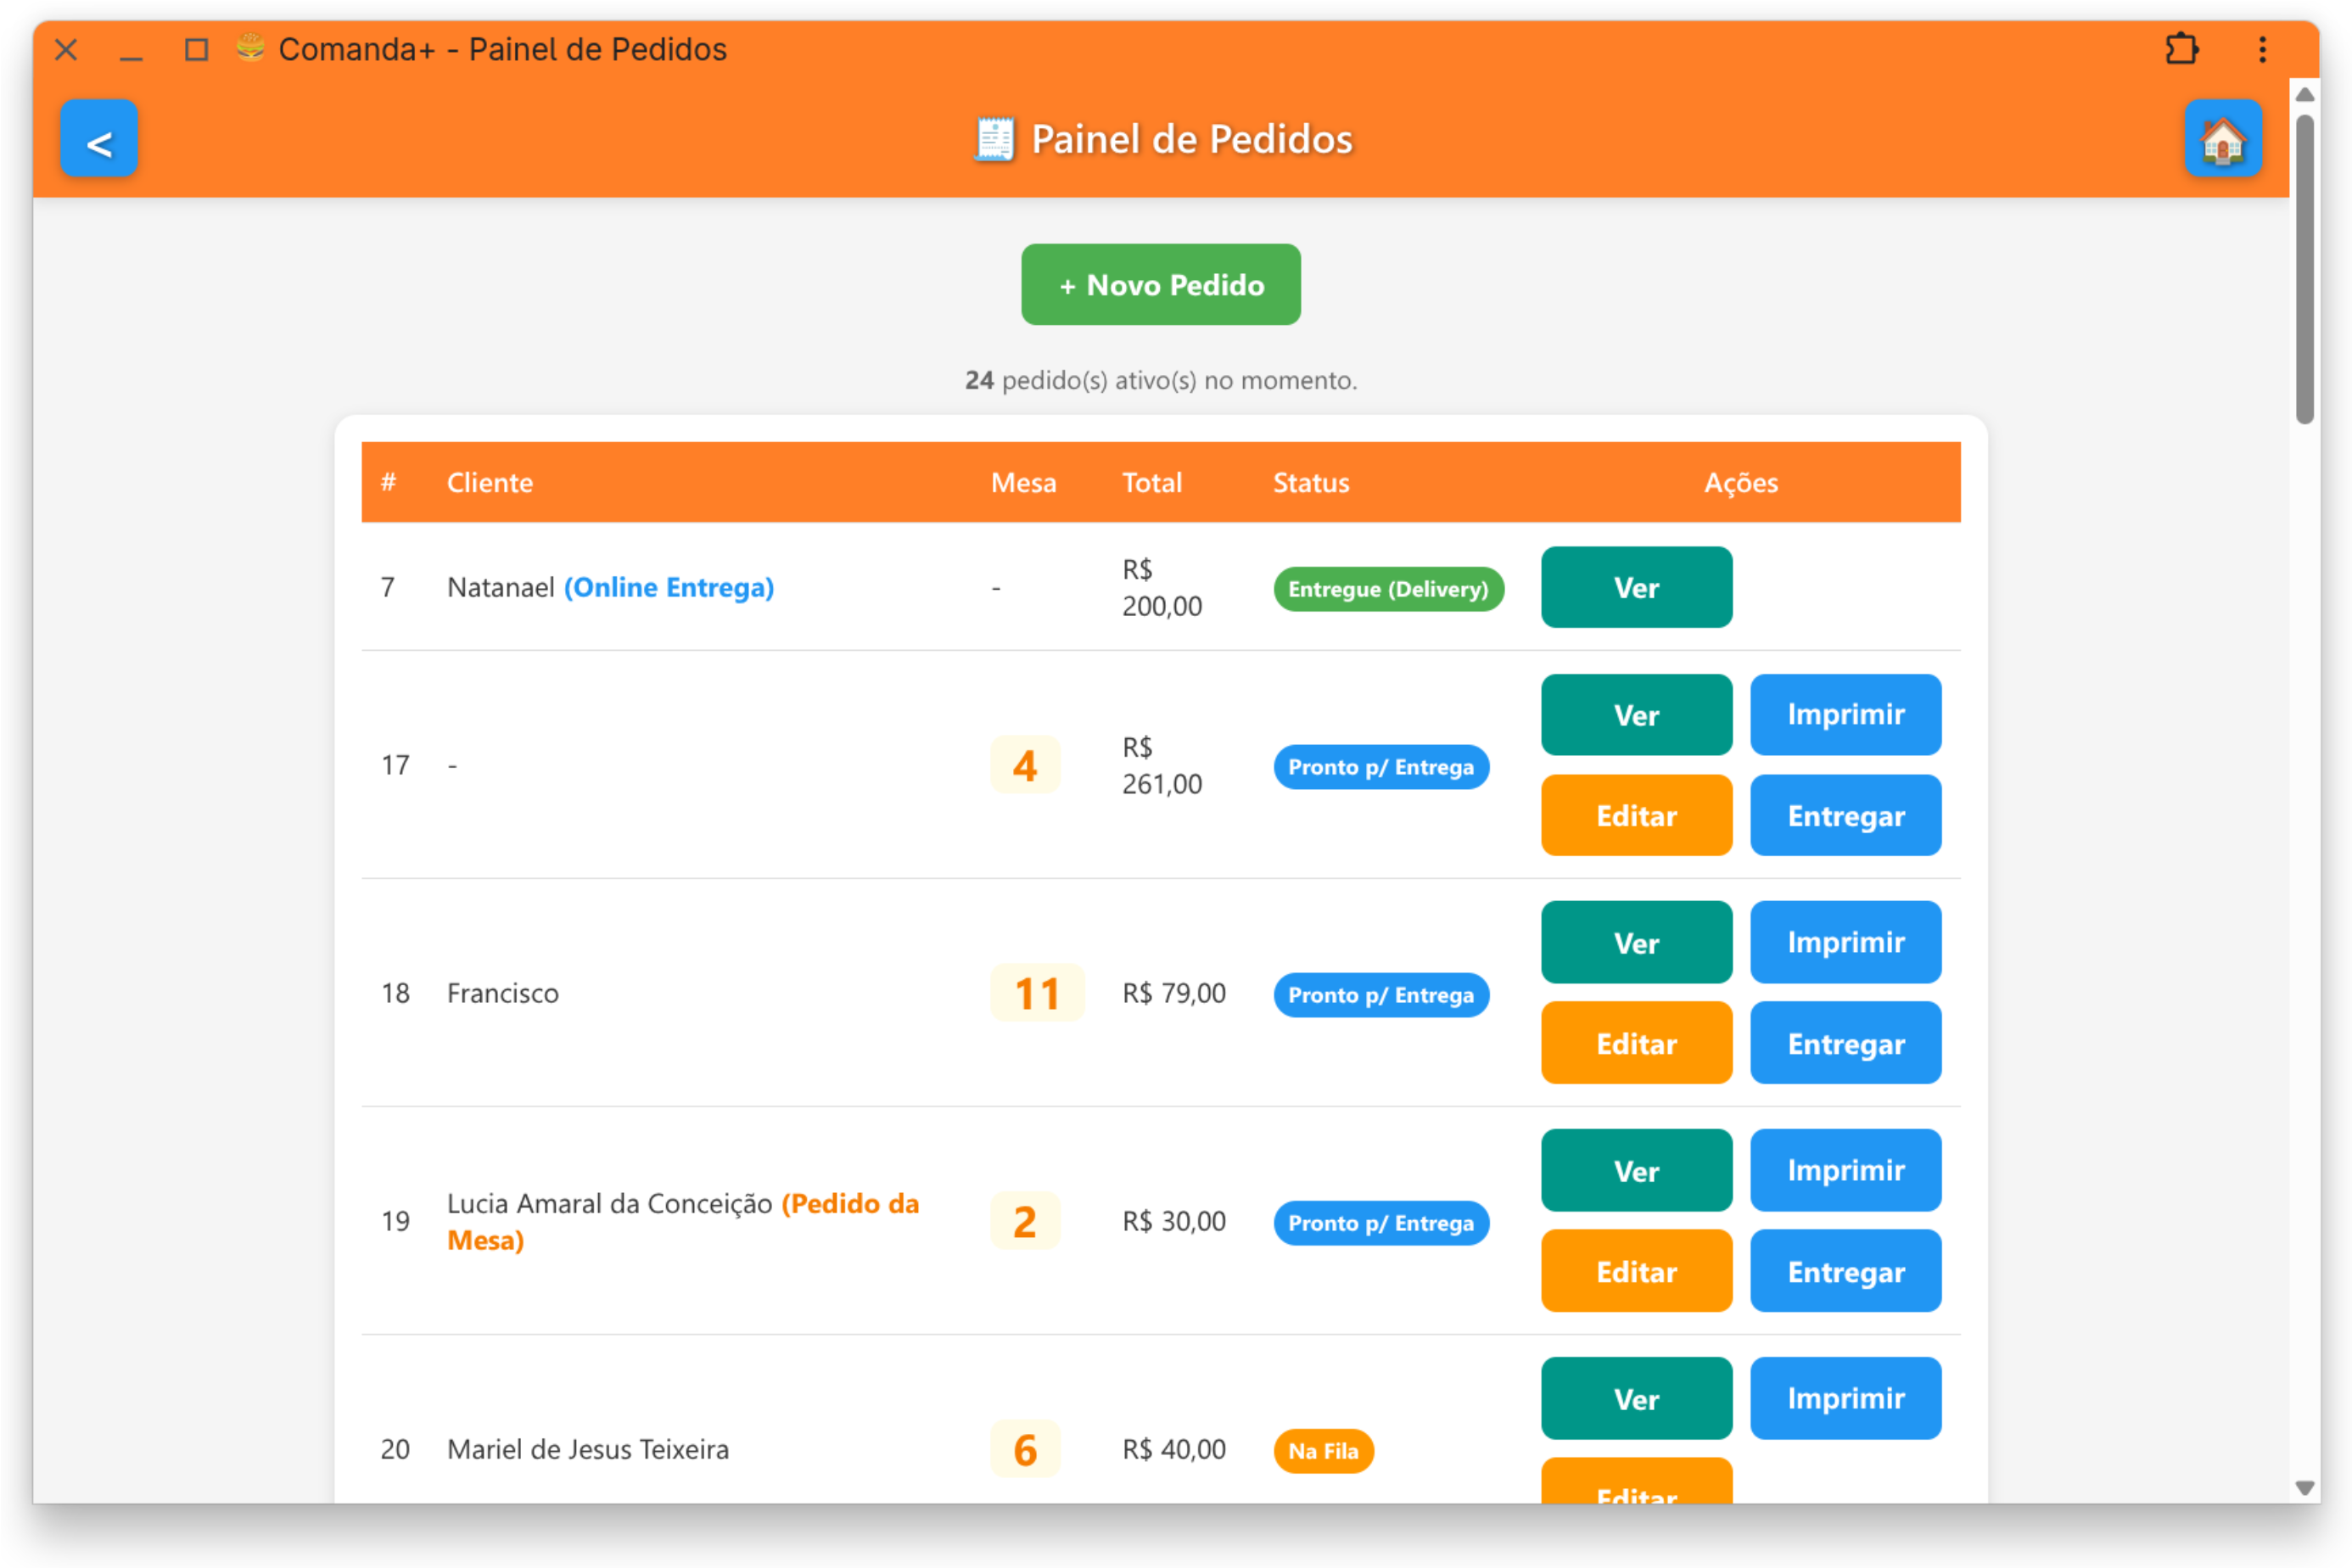Click the Entregue (Delivery) status badge
2352x1568 pixels.
[1388, 589]
